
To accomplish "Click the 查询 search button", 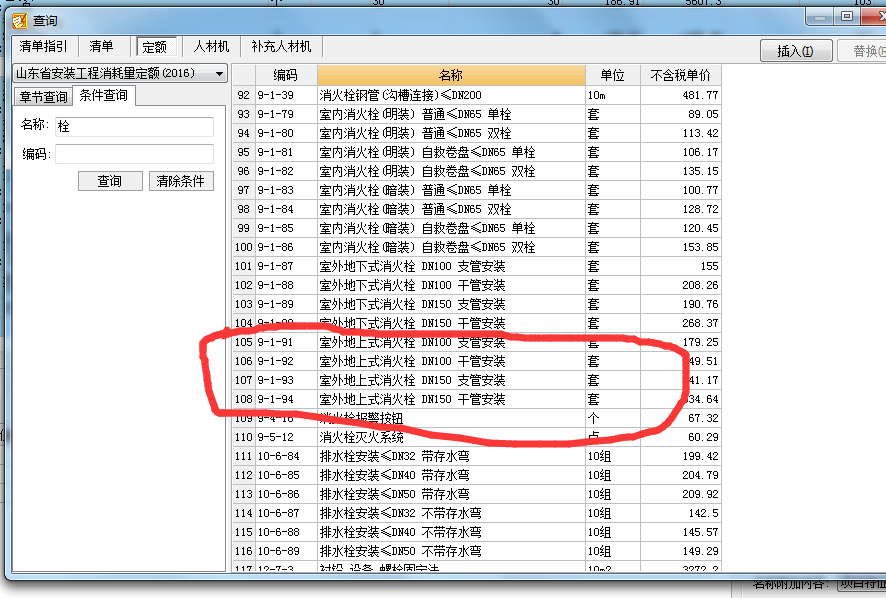I will tap(110, 181).
